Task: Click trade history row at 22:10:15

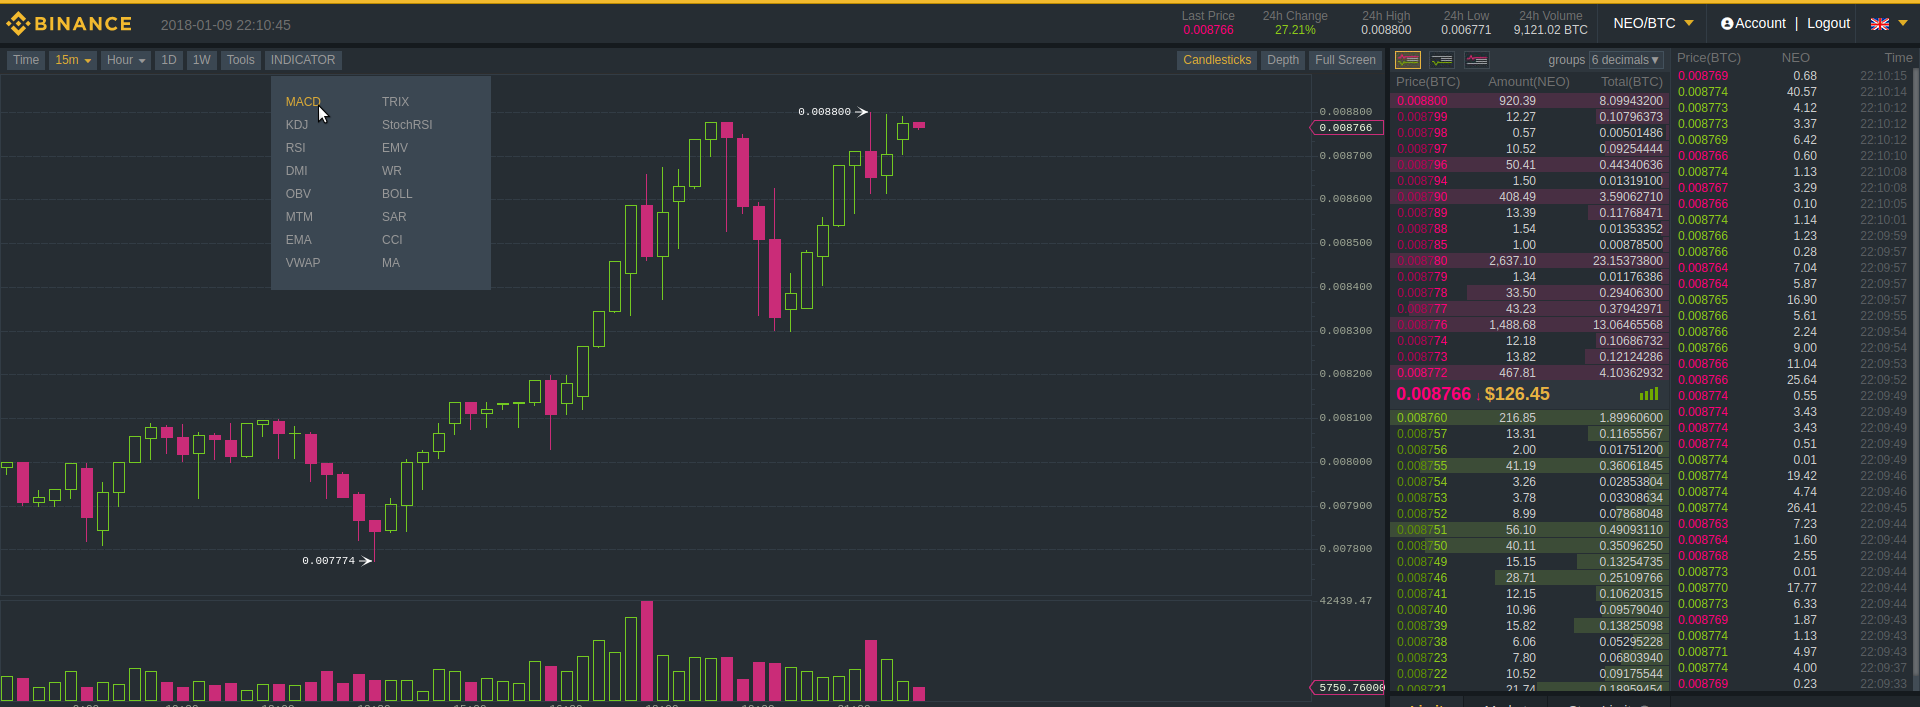Action: (1793, 76)
